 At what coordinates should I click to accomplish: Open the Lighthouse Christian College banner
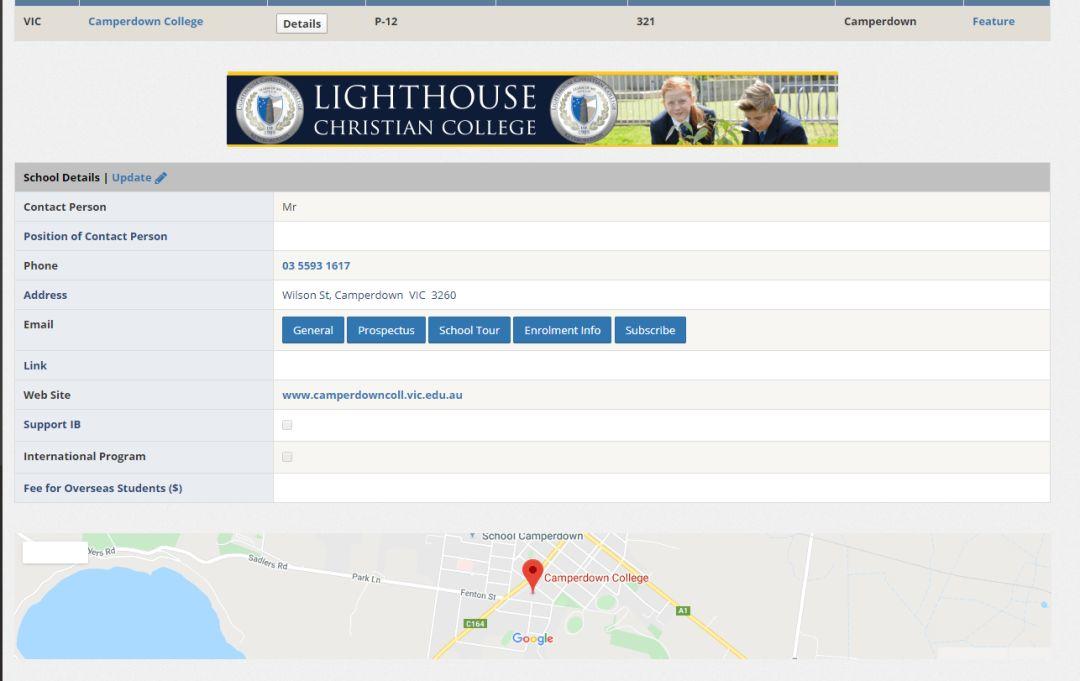click(532, 109)
